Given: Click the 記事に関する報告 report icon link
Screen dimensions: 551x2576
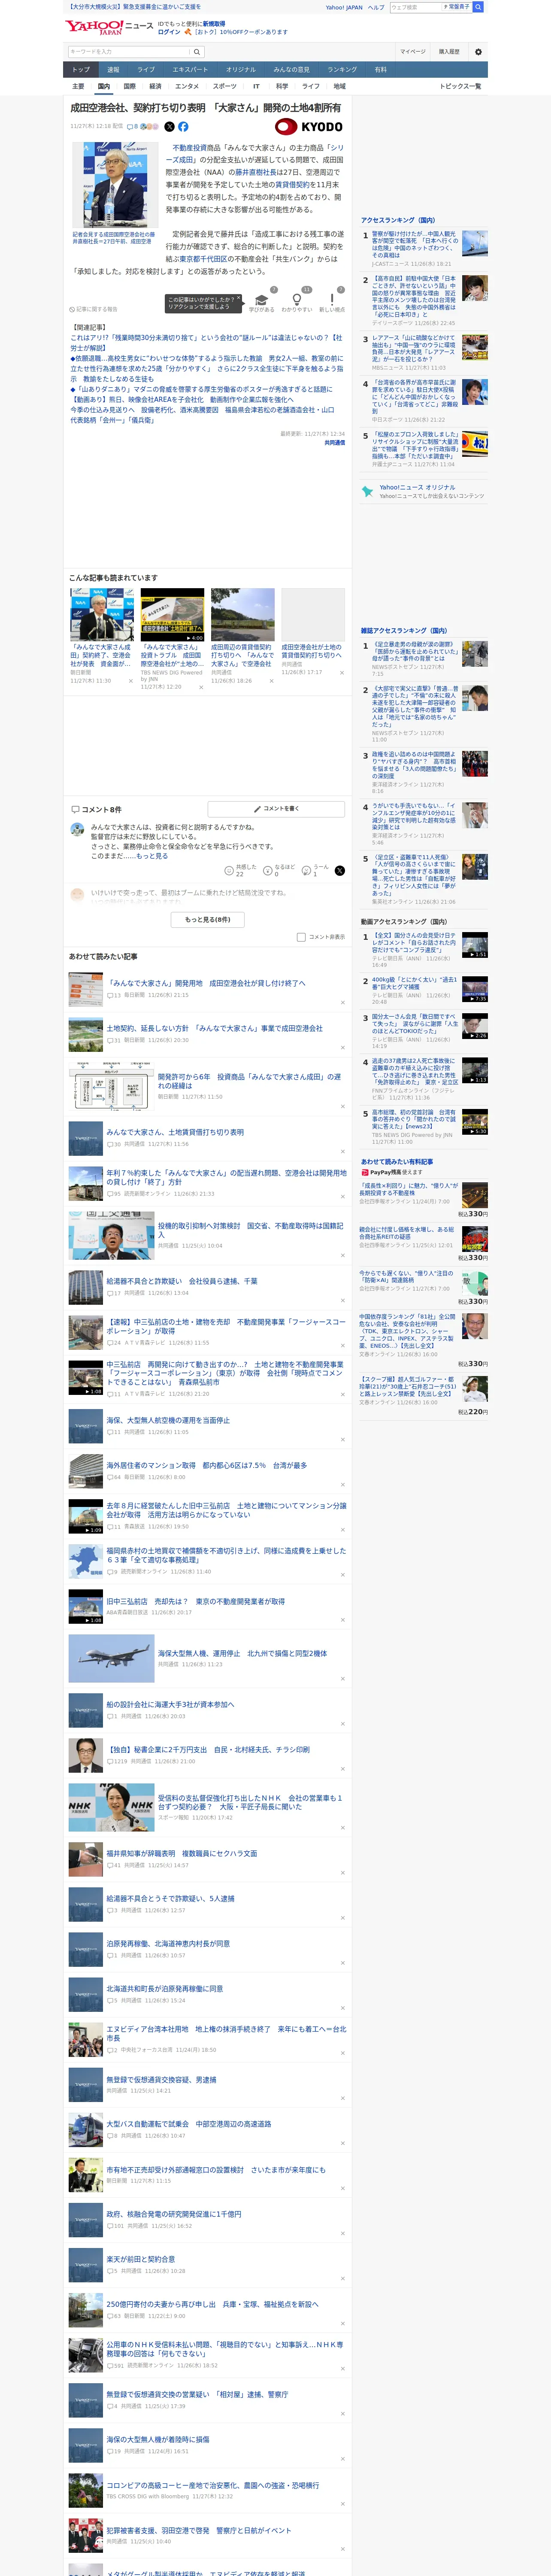Looking at the screenshot, I should [94, 310].
